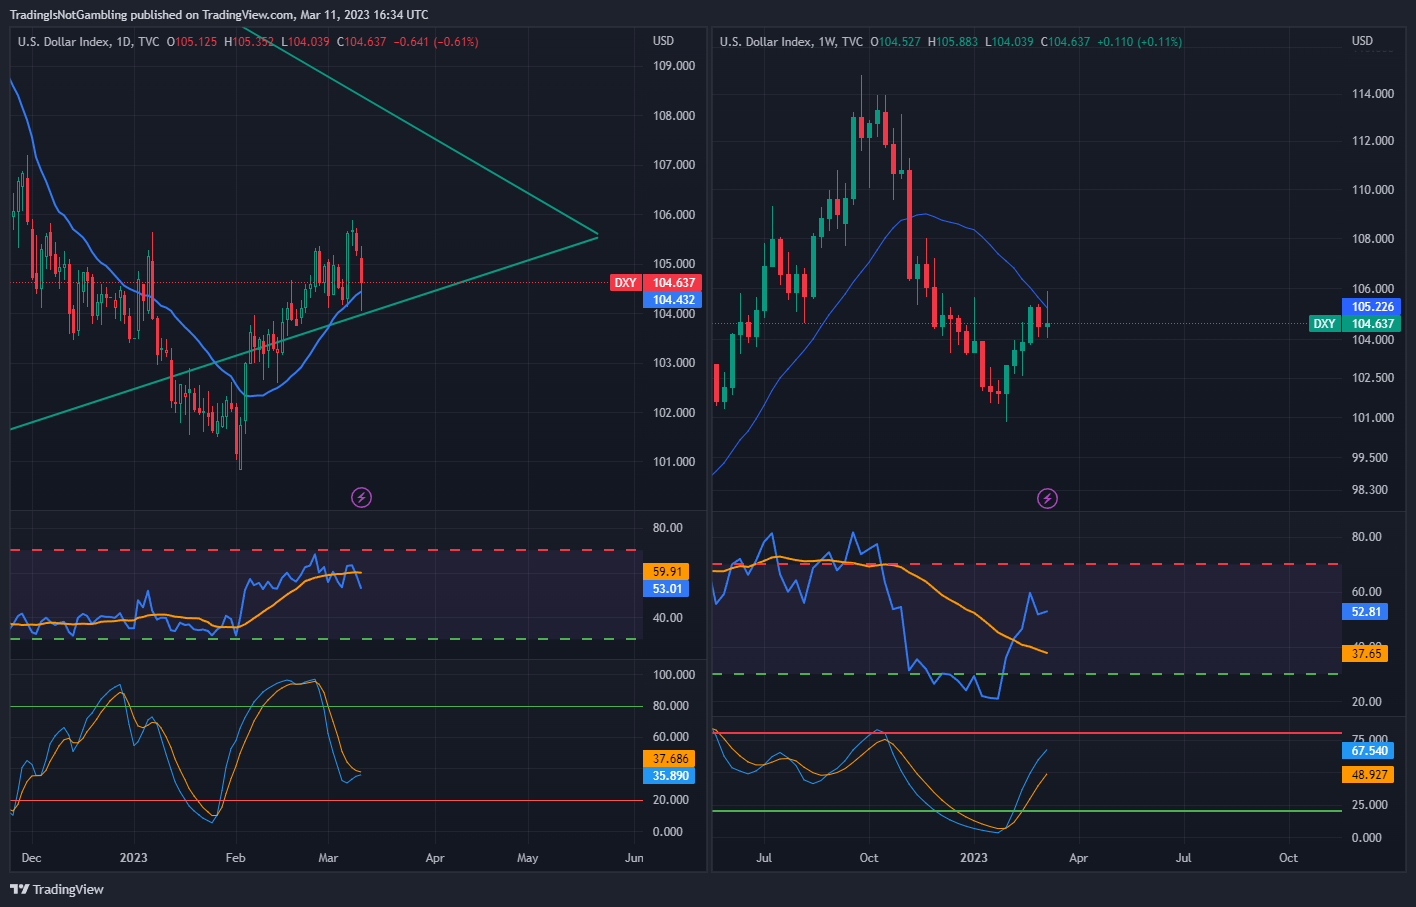Click the green 104.637 price tag on the weekly axis
Screen dimensions: 1416x907
(1372, 324)
